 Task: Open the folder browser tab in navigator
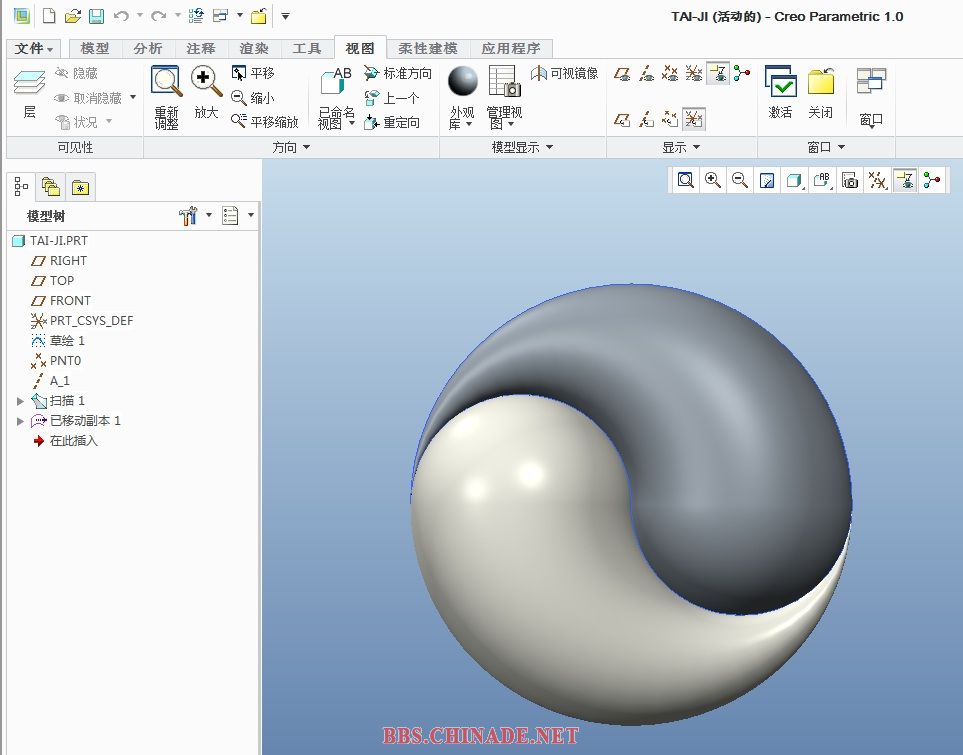pos(50,187)
